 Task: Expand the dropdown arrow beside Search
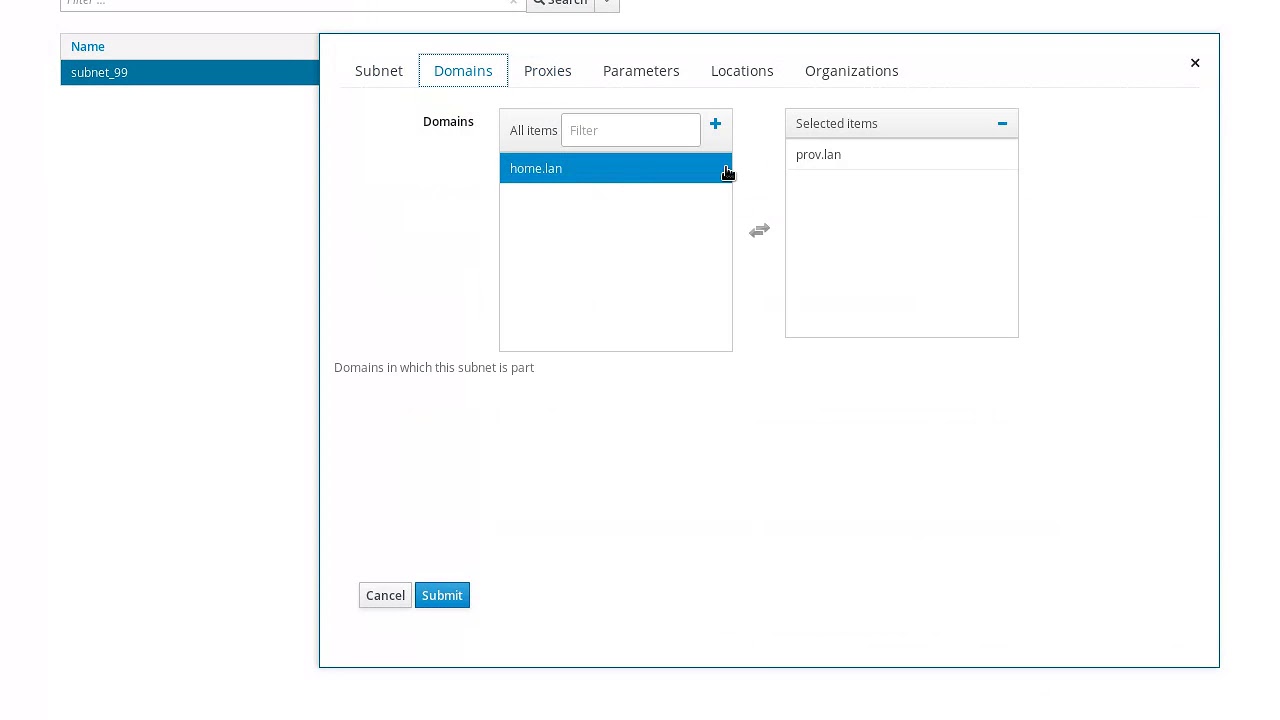[x=607, y=3]
